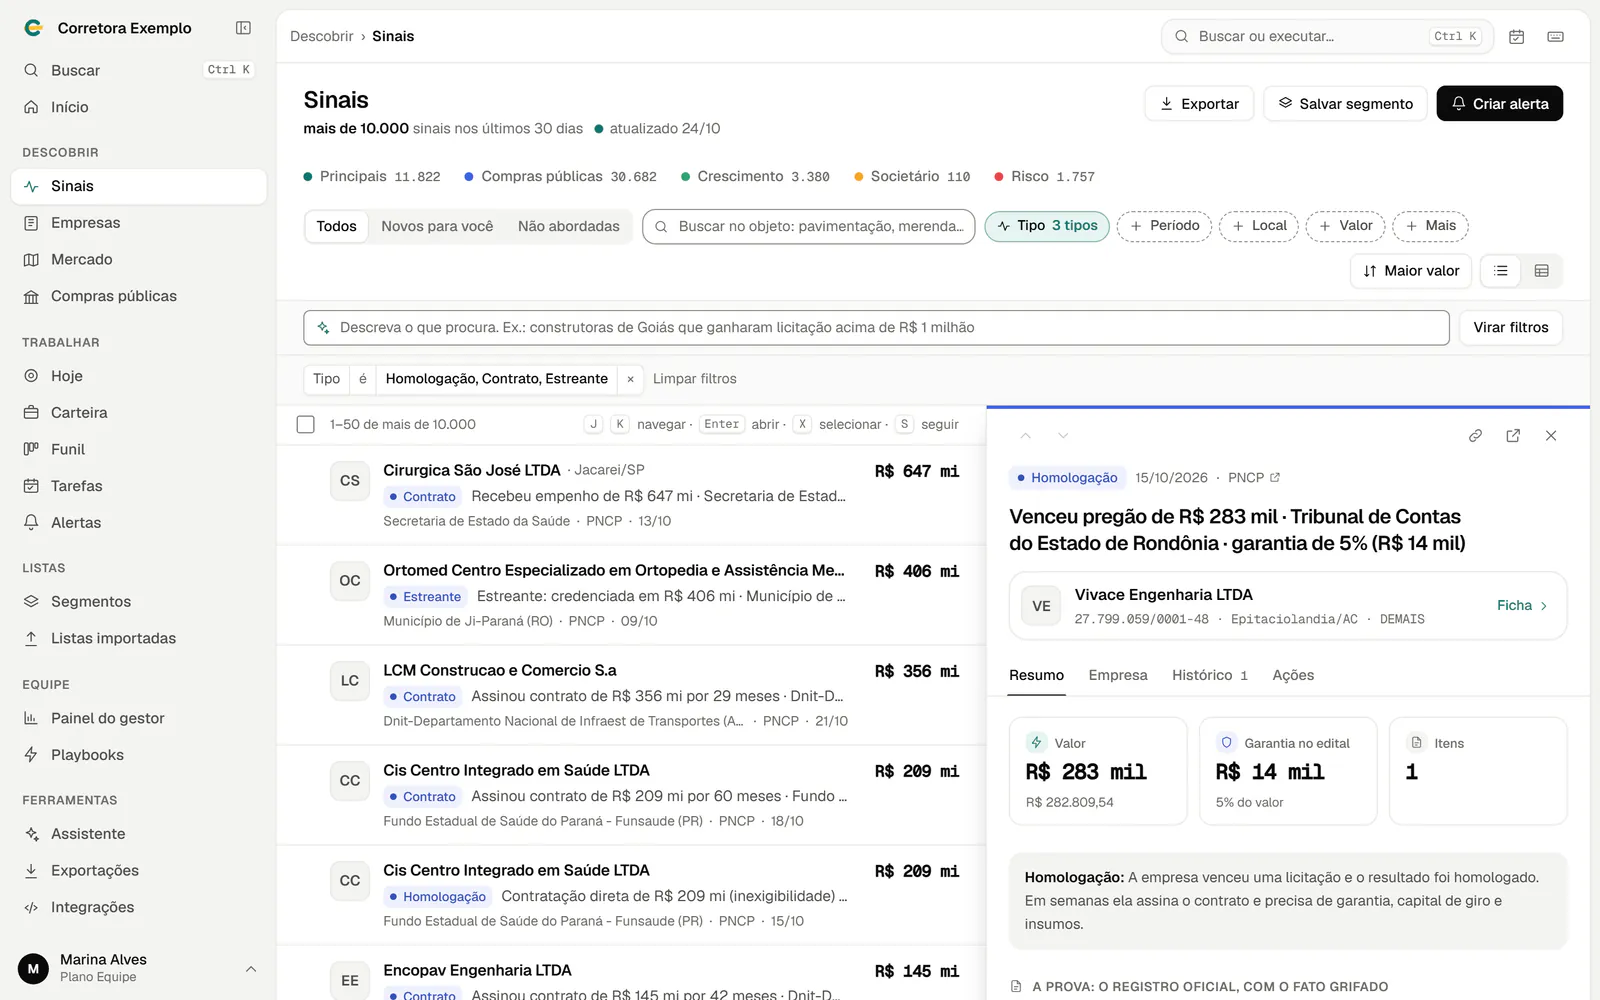Copy link icon in detail panel

[x=1475, y=436]
